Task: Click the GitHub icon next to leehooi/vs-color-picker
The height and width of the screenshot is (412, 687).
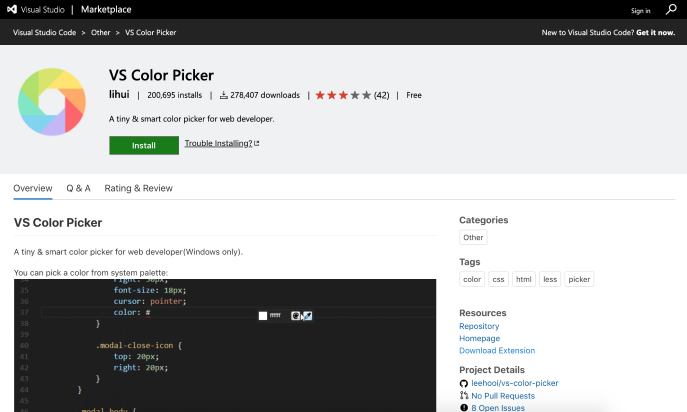Action: point(464,384)
